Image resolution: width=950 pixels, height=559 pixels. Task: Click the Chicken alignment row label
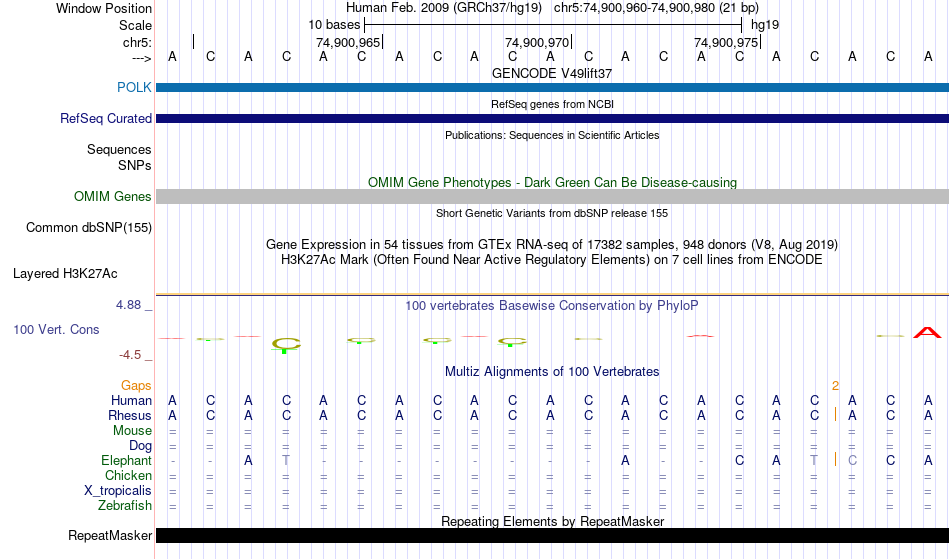128,475
